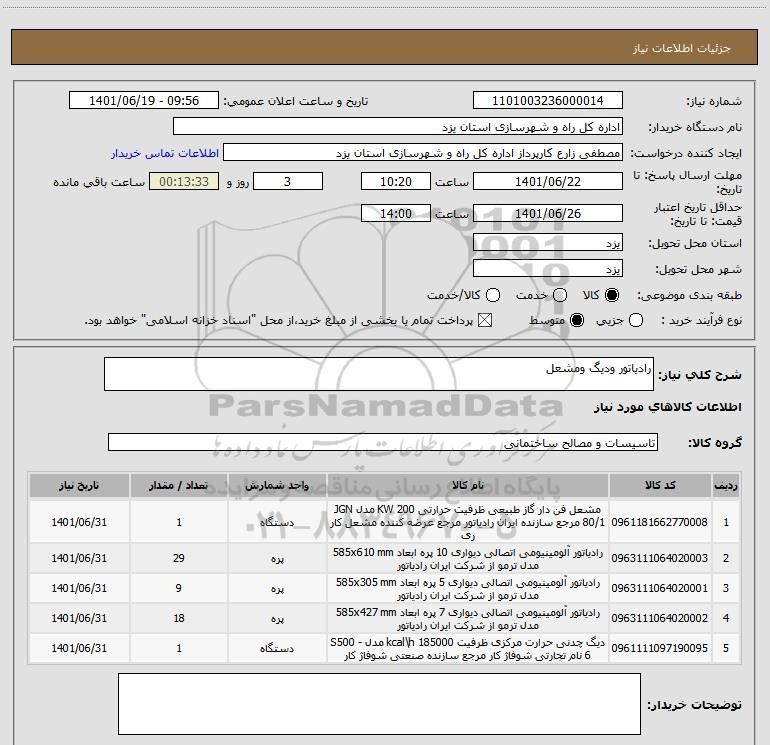Click need date 1401/06/31 in row 5

[79, 648]
